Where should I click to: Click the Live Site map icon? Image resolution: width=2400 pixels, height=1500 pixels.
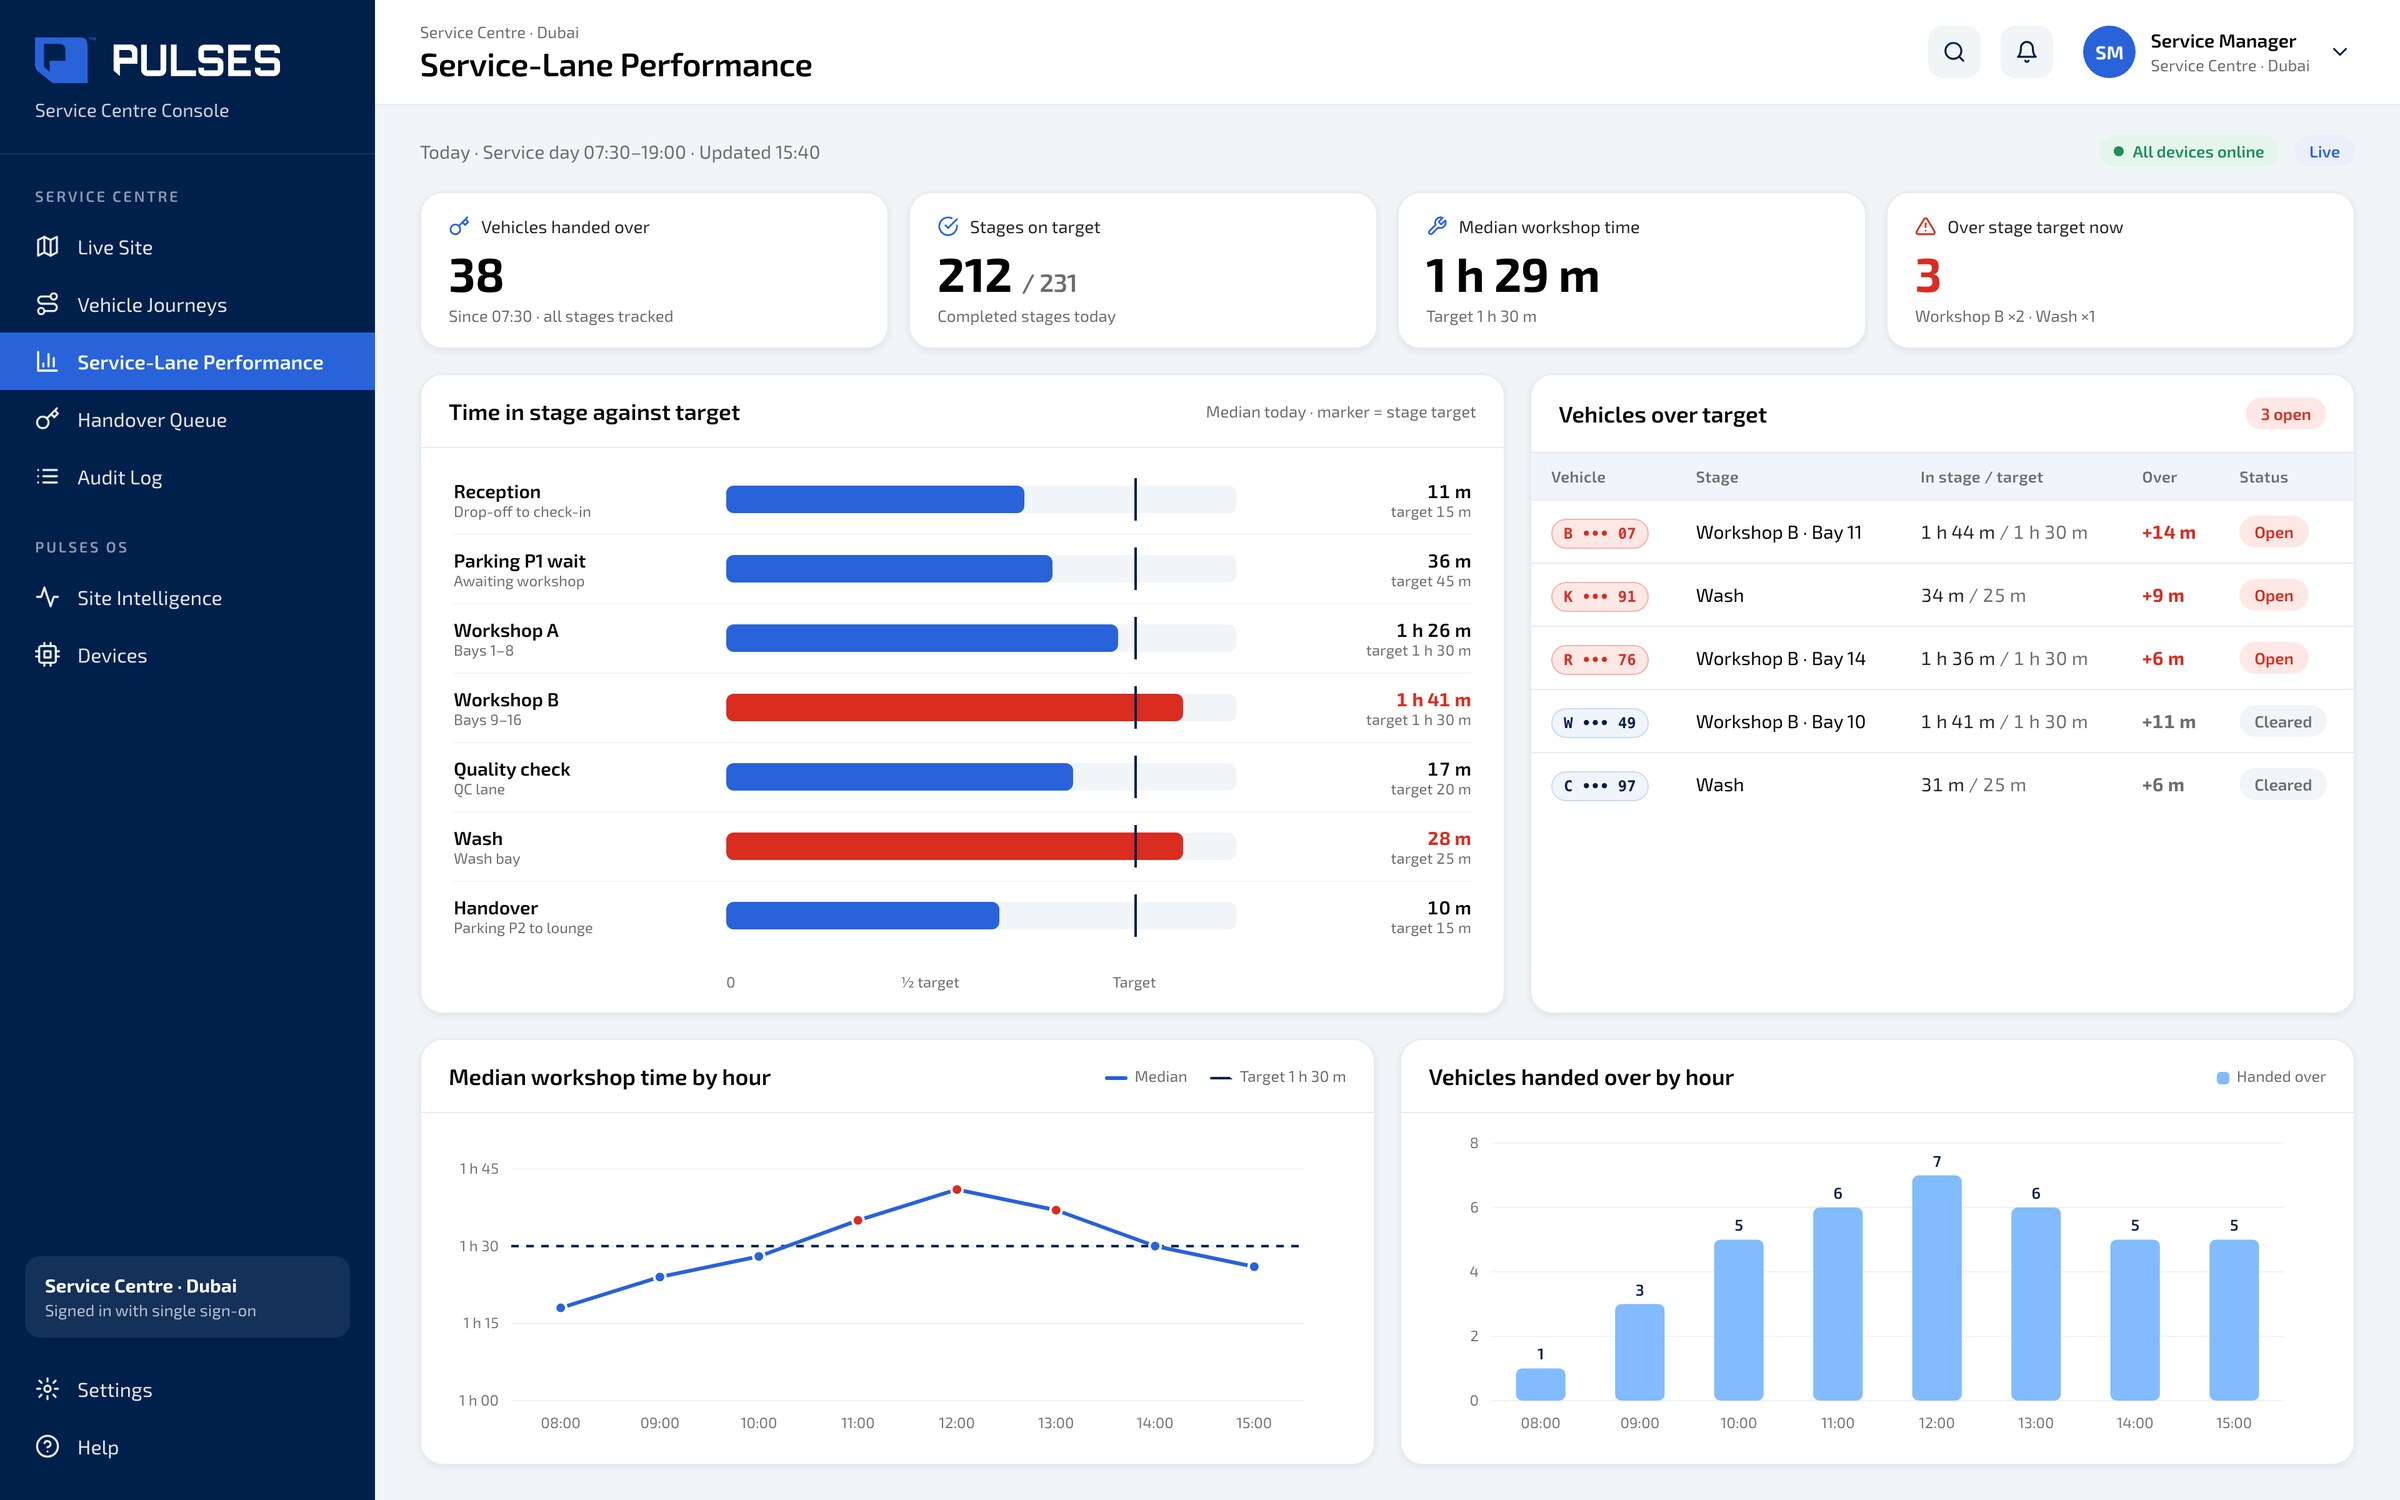pos(47,247)
